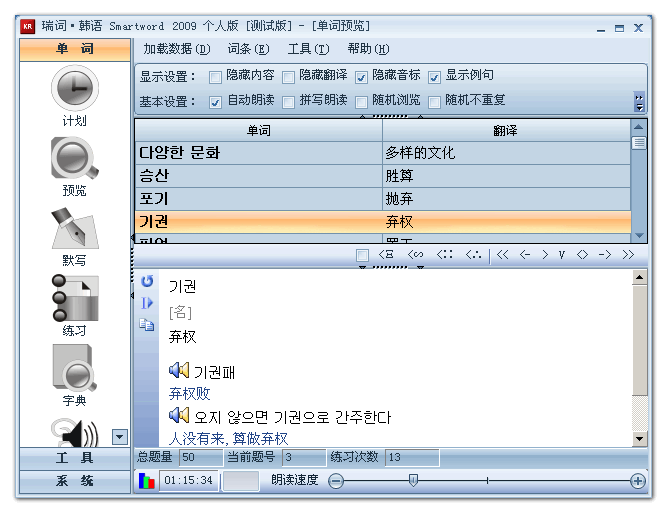This screenshot has height=513, width=667.
Task: Click the copy icon beside word detail
Action: point(147,325)
